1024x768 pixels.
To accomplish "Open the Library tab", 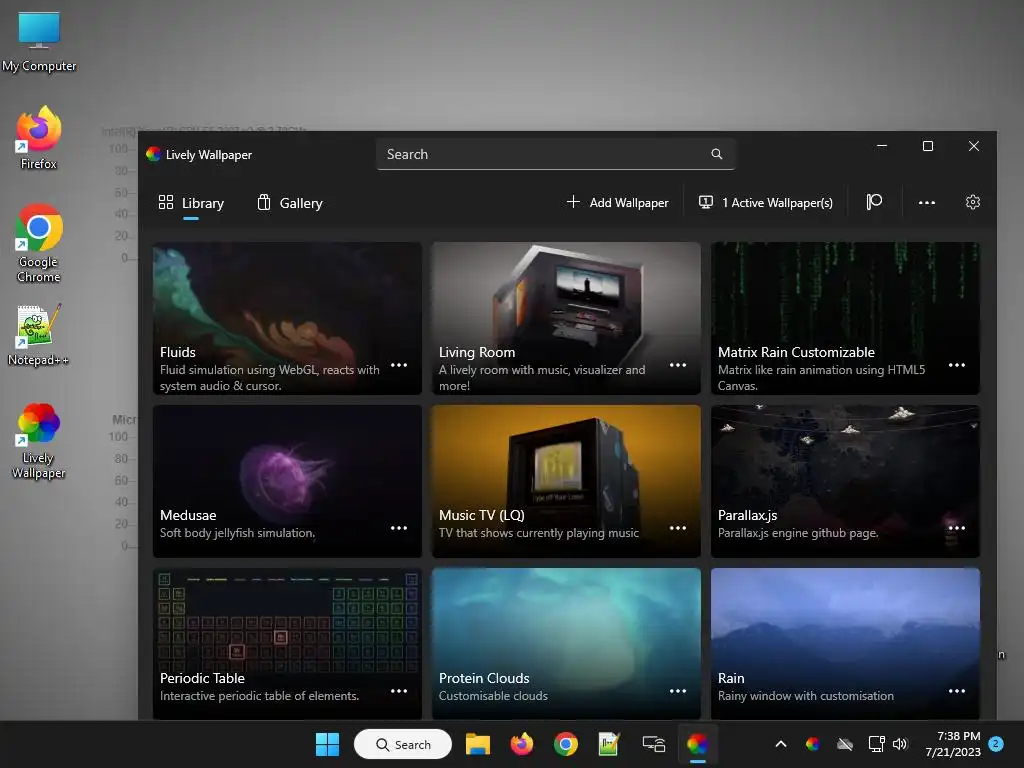I will click(x=191, y=203).
